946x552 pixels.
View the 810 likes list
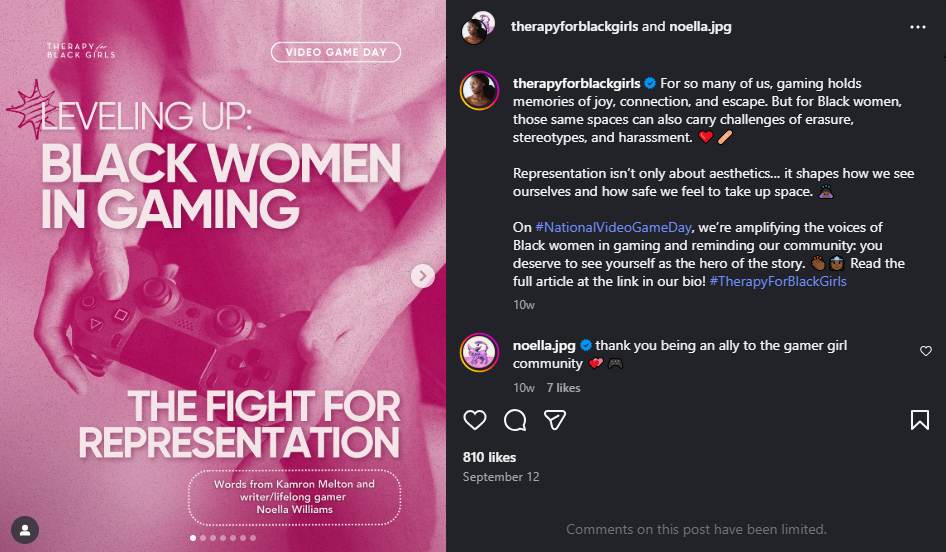pos(489,457)
